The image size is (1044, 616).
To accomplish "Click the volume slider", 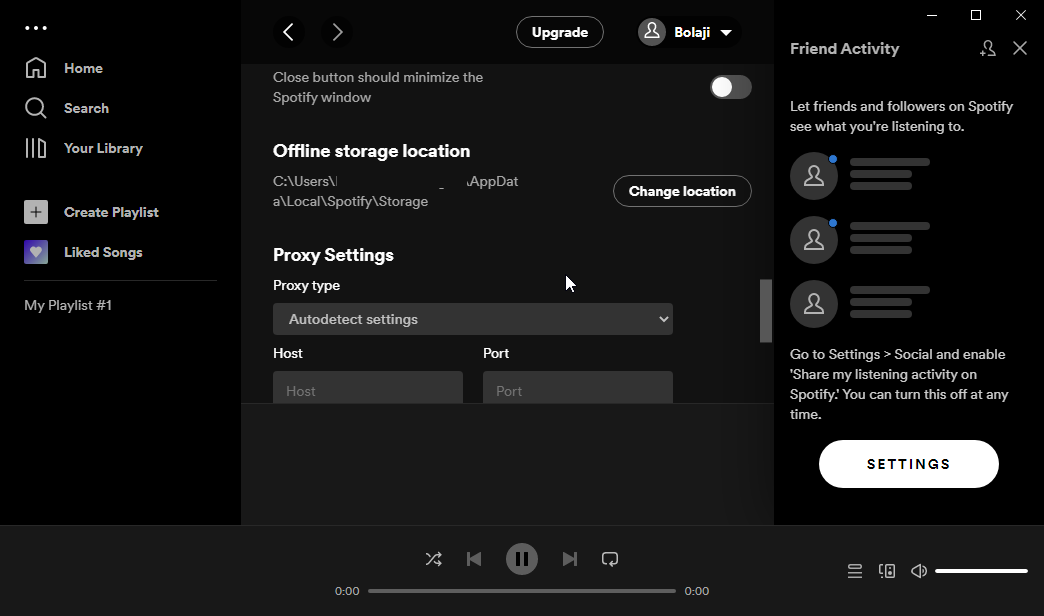I will 981,571.
